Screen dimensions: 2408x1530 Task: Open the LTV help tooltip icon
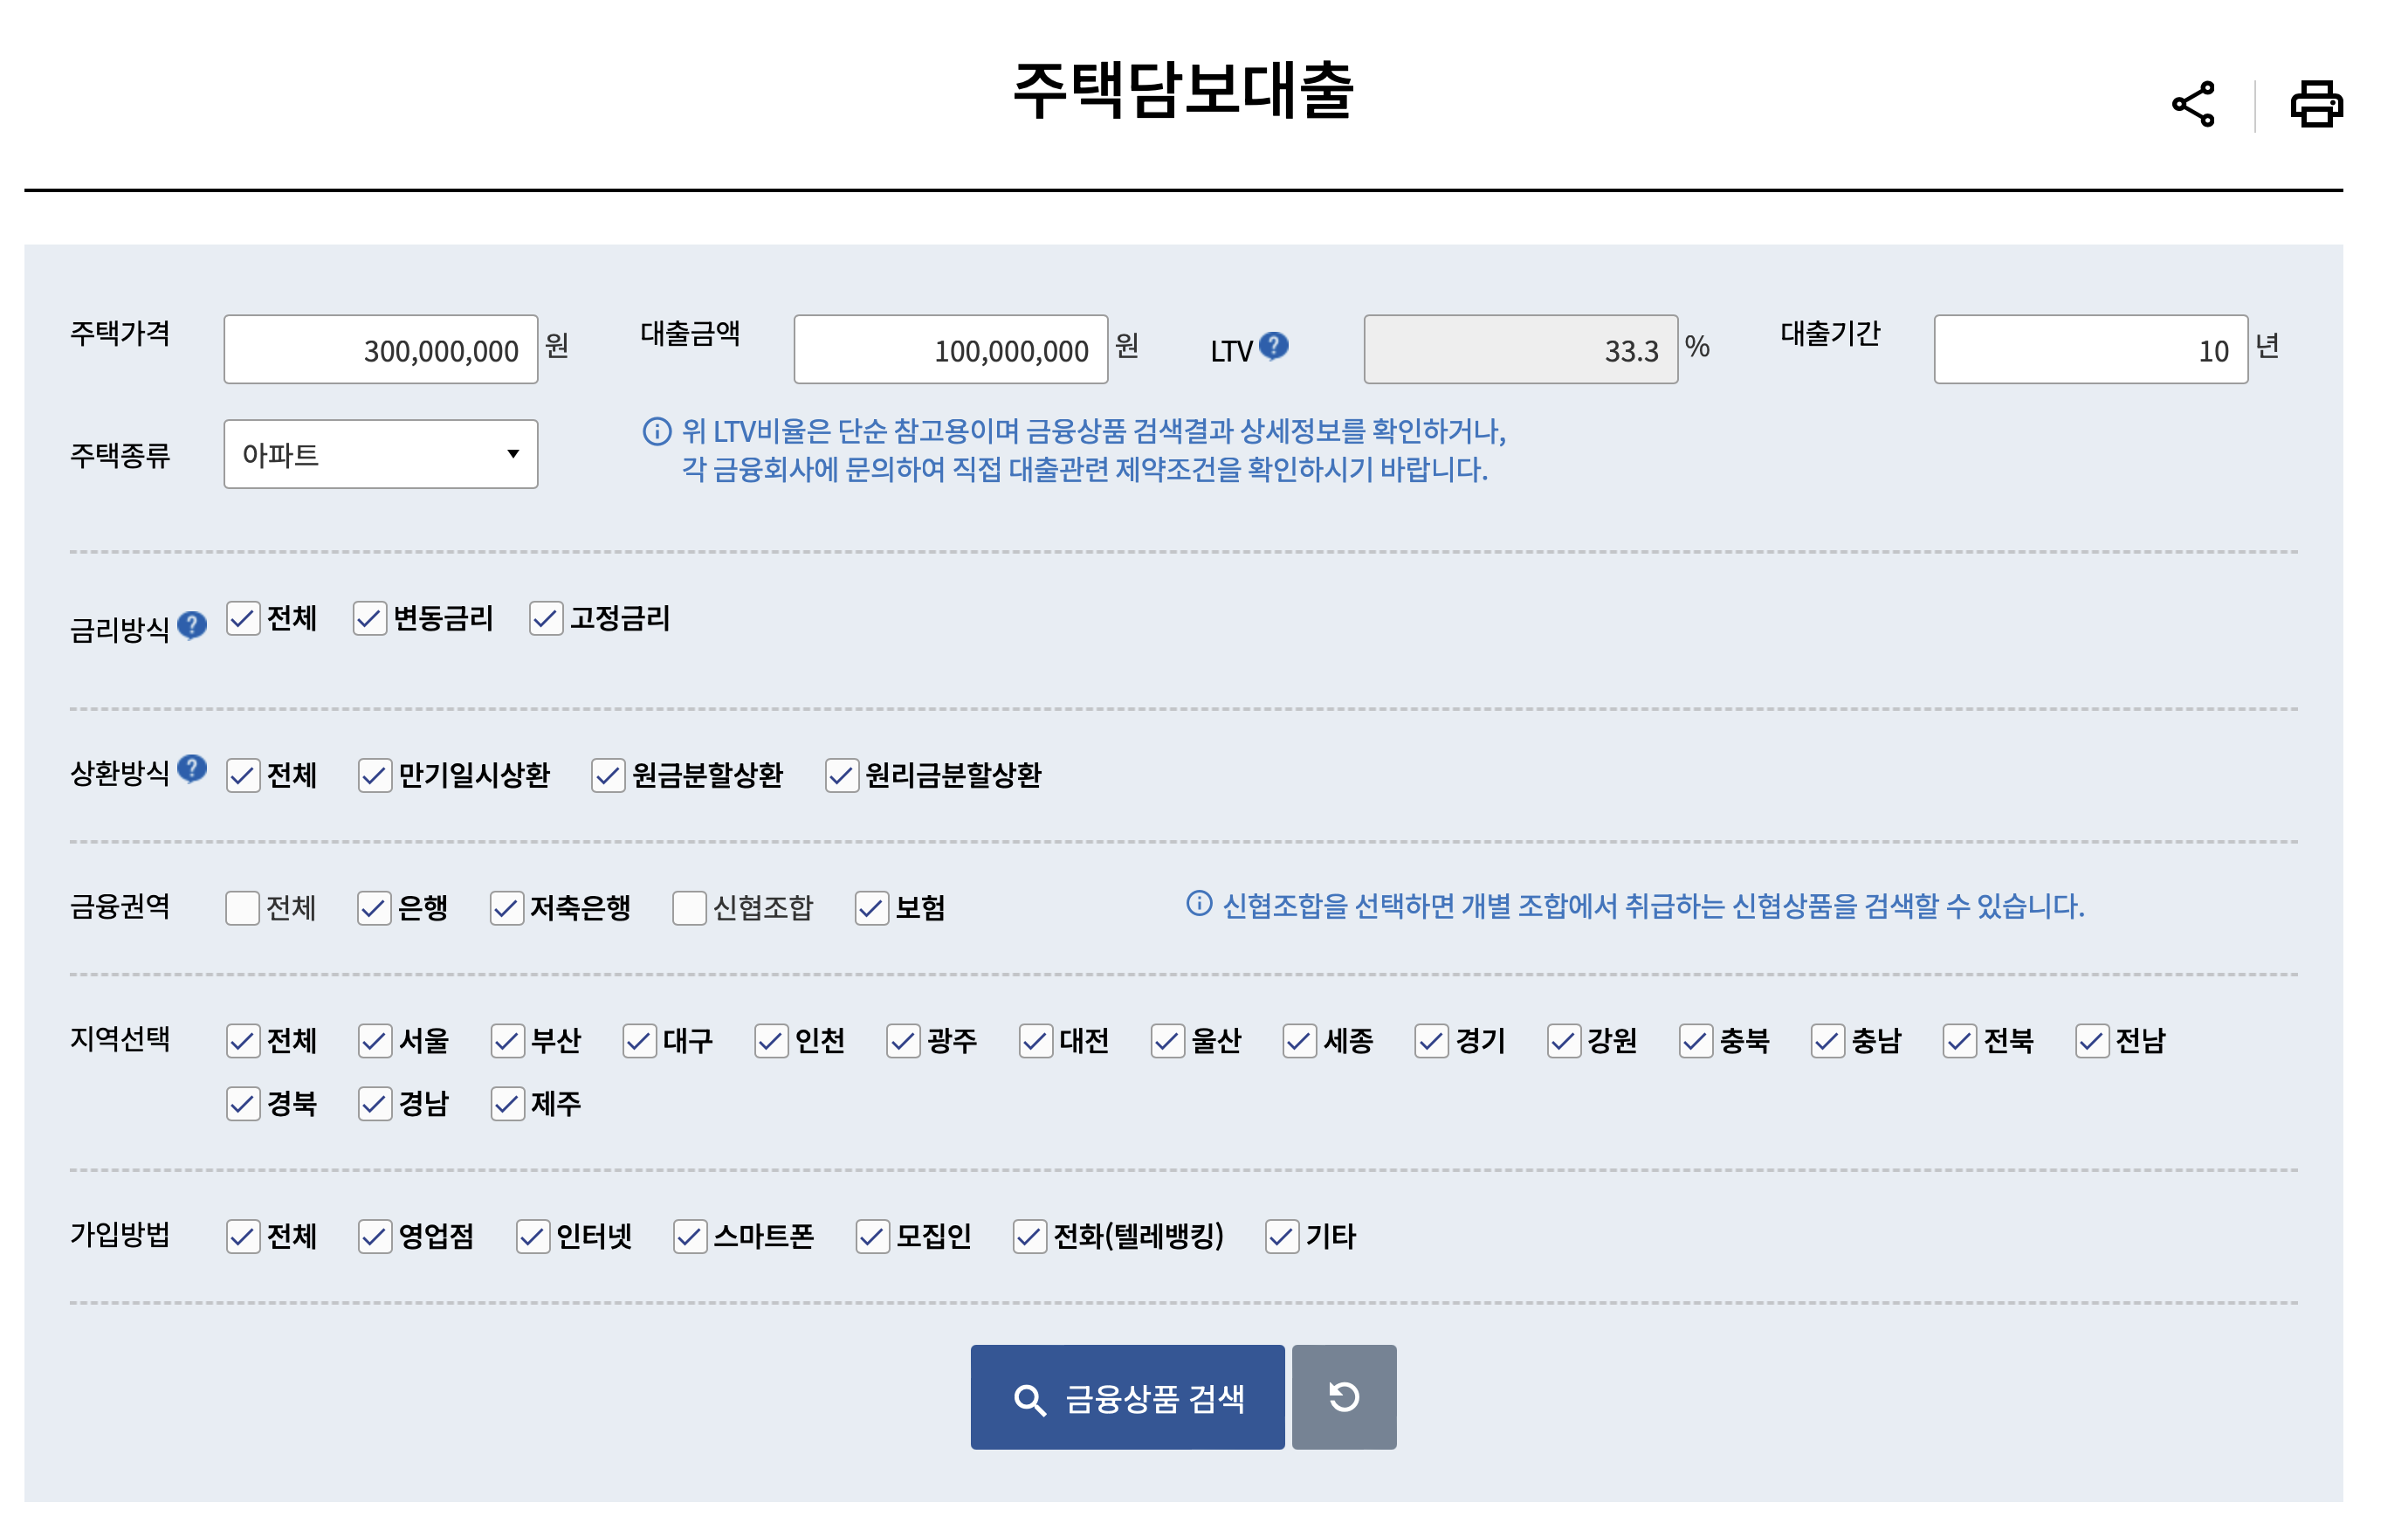coord(1273,346)
